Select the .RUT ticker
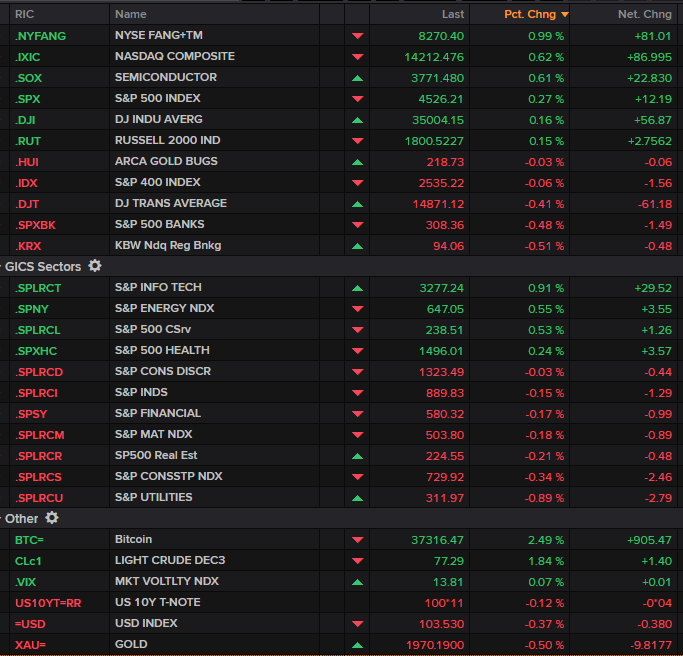Viewport: 683px width, 656px height. pos(28,141)
